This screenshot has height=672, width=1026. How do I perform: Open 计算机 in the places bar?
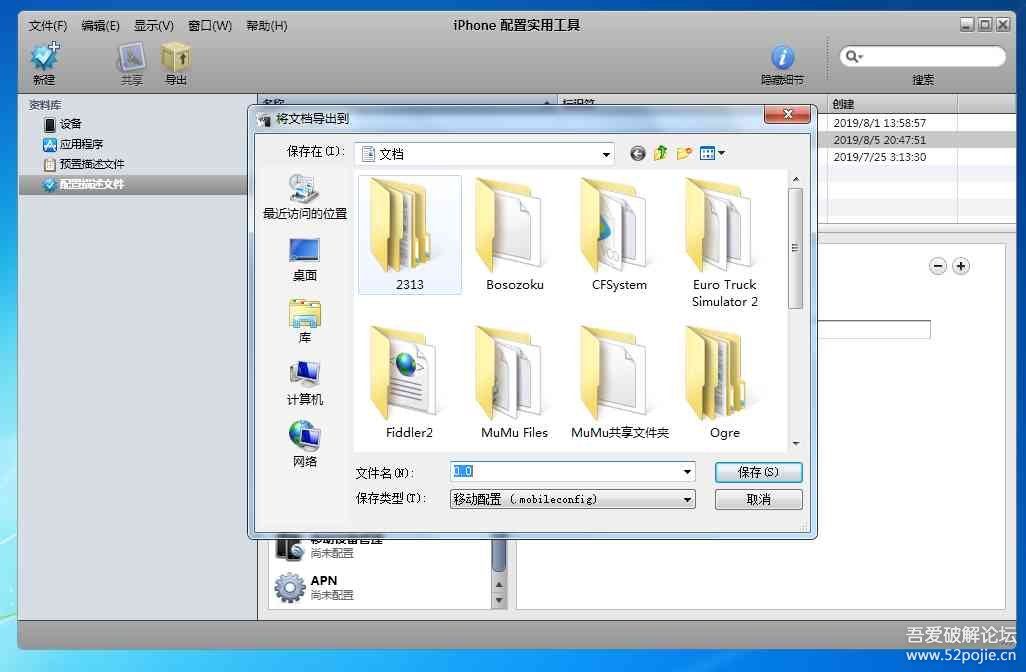[304, 383]
